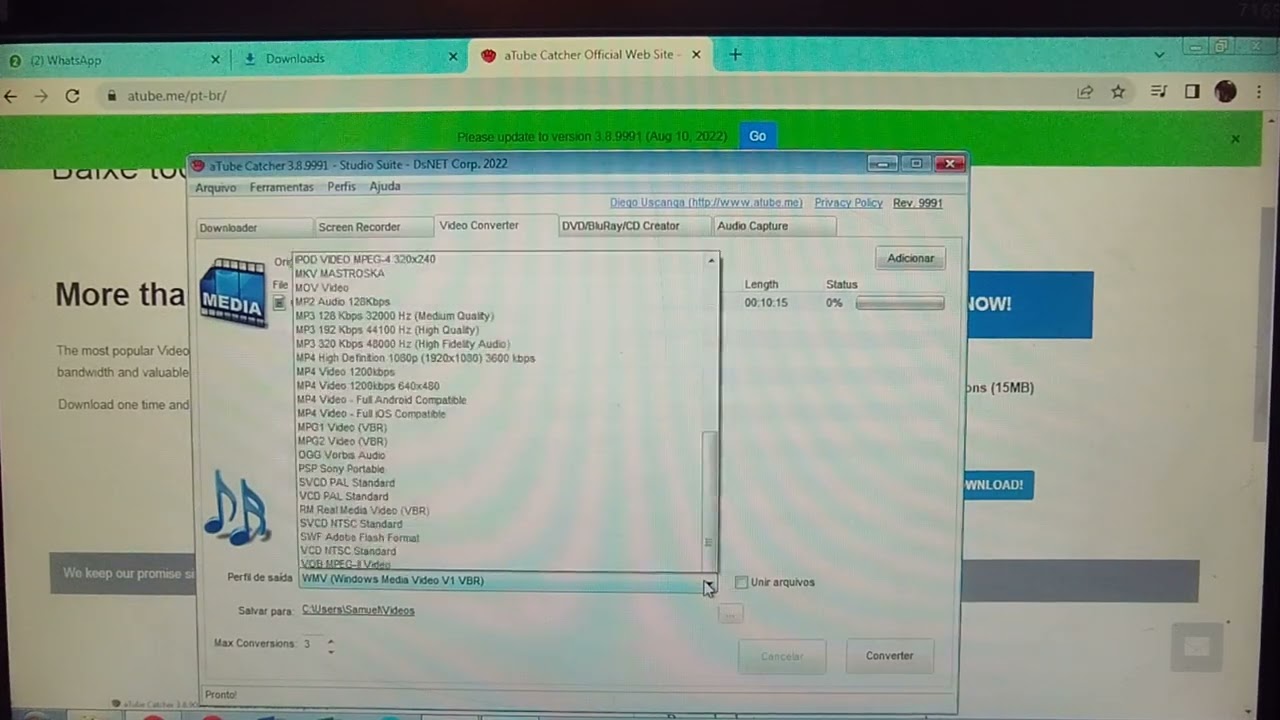Click the Status column header
The image size is (1280, 720).
point(841,285)
